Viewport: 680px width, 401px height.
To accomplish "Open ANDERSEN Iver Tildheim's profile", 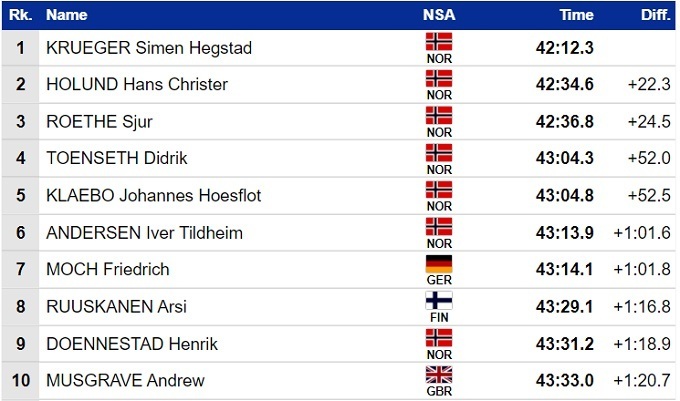I will coord(145,233).
